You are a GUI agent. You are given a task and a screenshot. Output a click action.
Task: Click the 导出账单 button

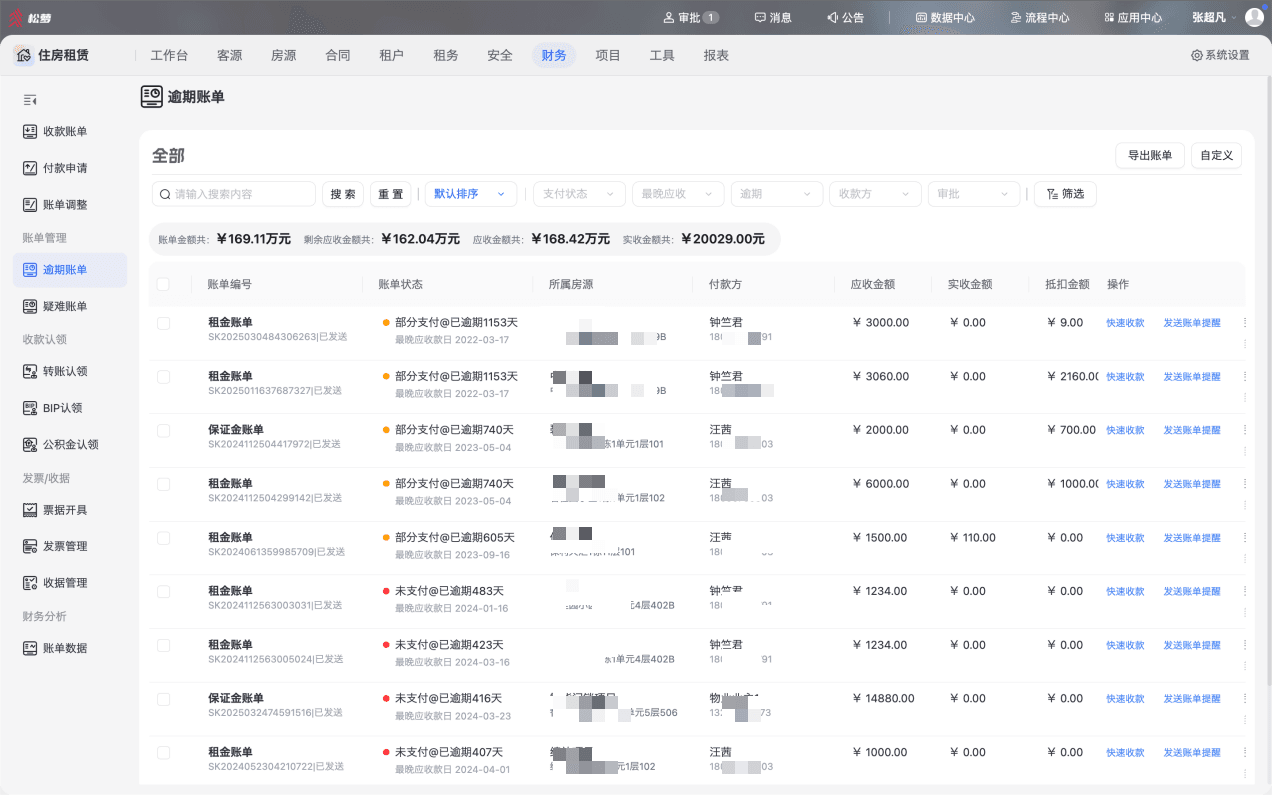[x=1150, y=155]
